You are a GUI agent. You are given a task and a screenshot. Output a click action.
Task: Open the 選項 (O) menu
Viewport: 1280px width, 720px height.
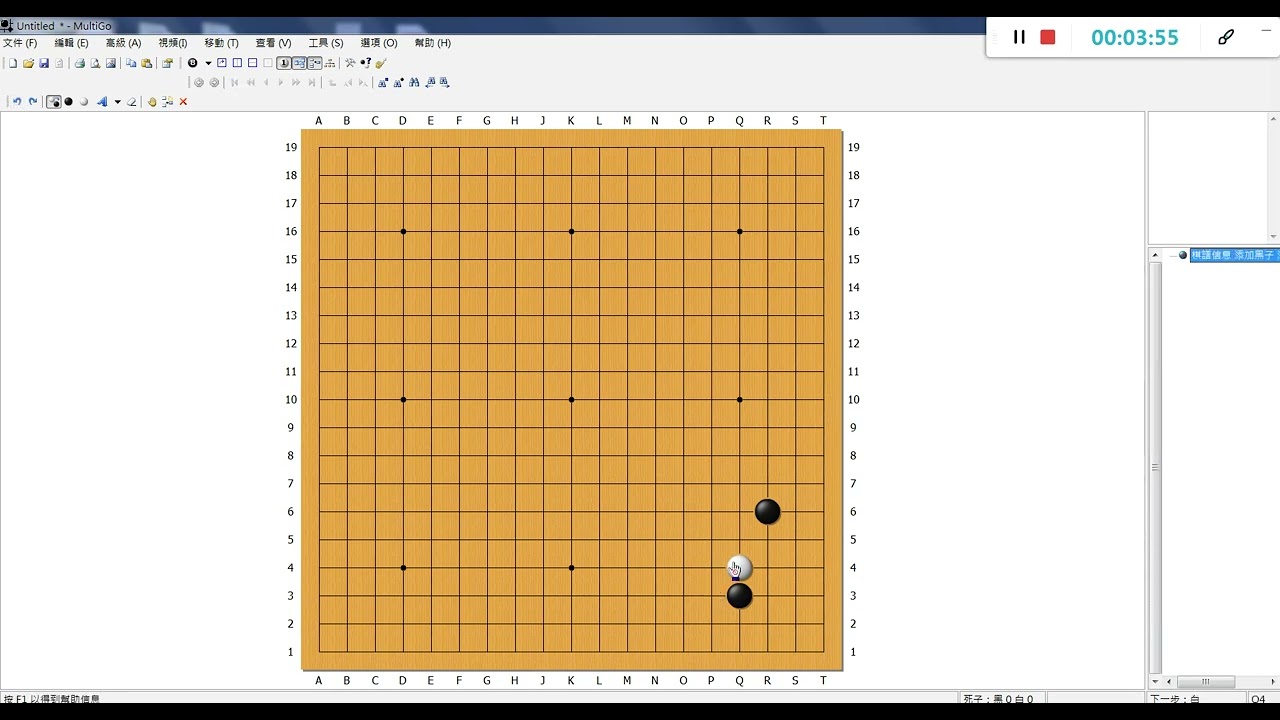[x=379, y=43]
